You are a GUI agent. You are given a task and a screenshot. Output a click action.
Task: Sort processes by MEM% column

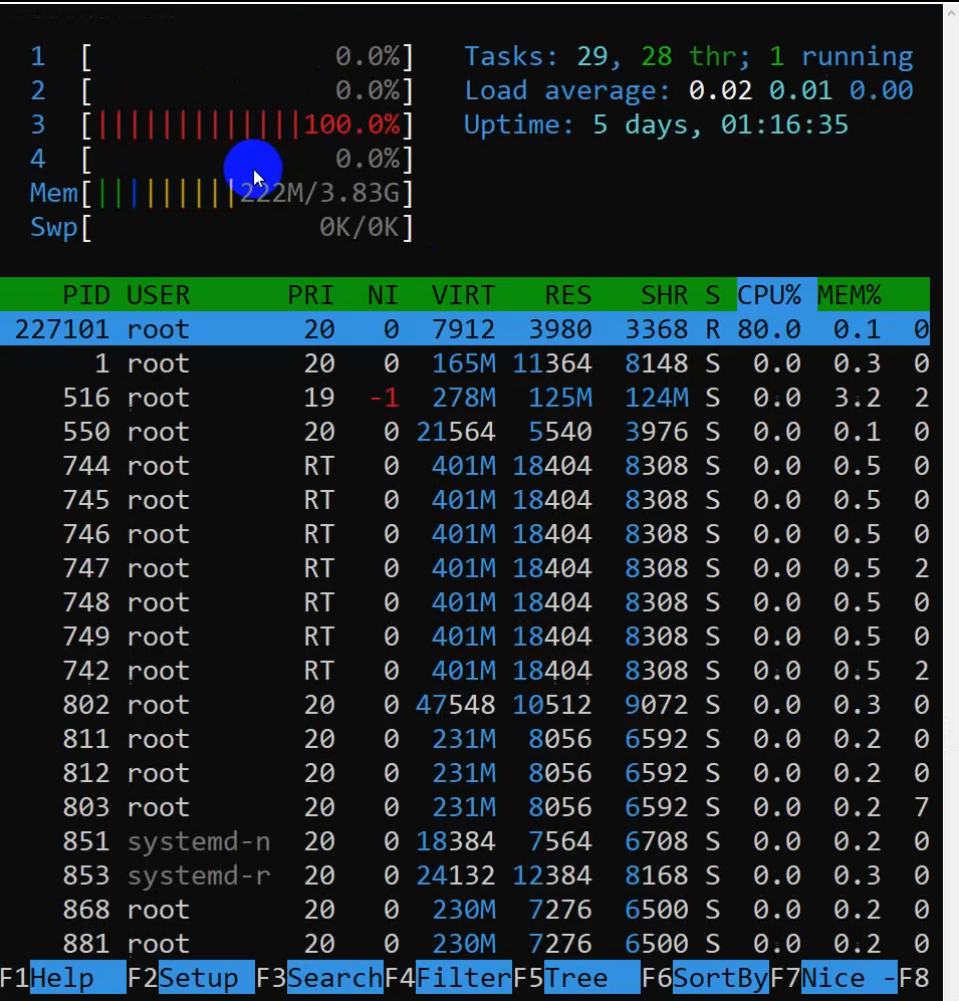pyautogui.click(x=849, y=295)
